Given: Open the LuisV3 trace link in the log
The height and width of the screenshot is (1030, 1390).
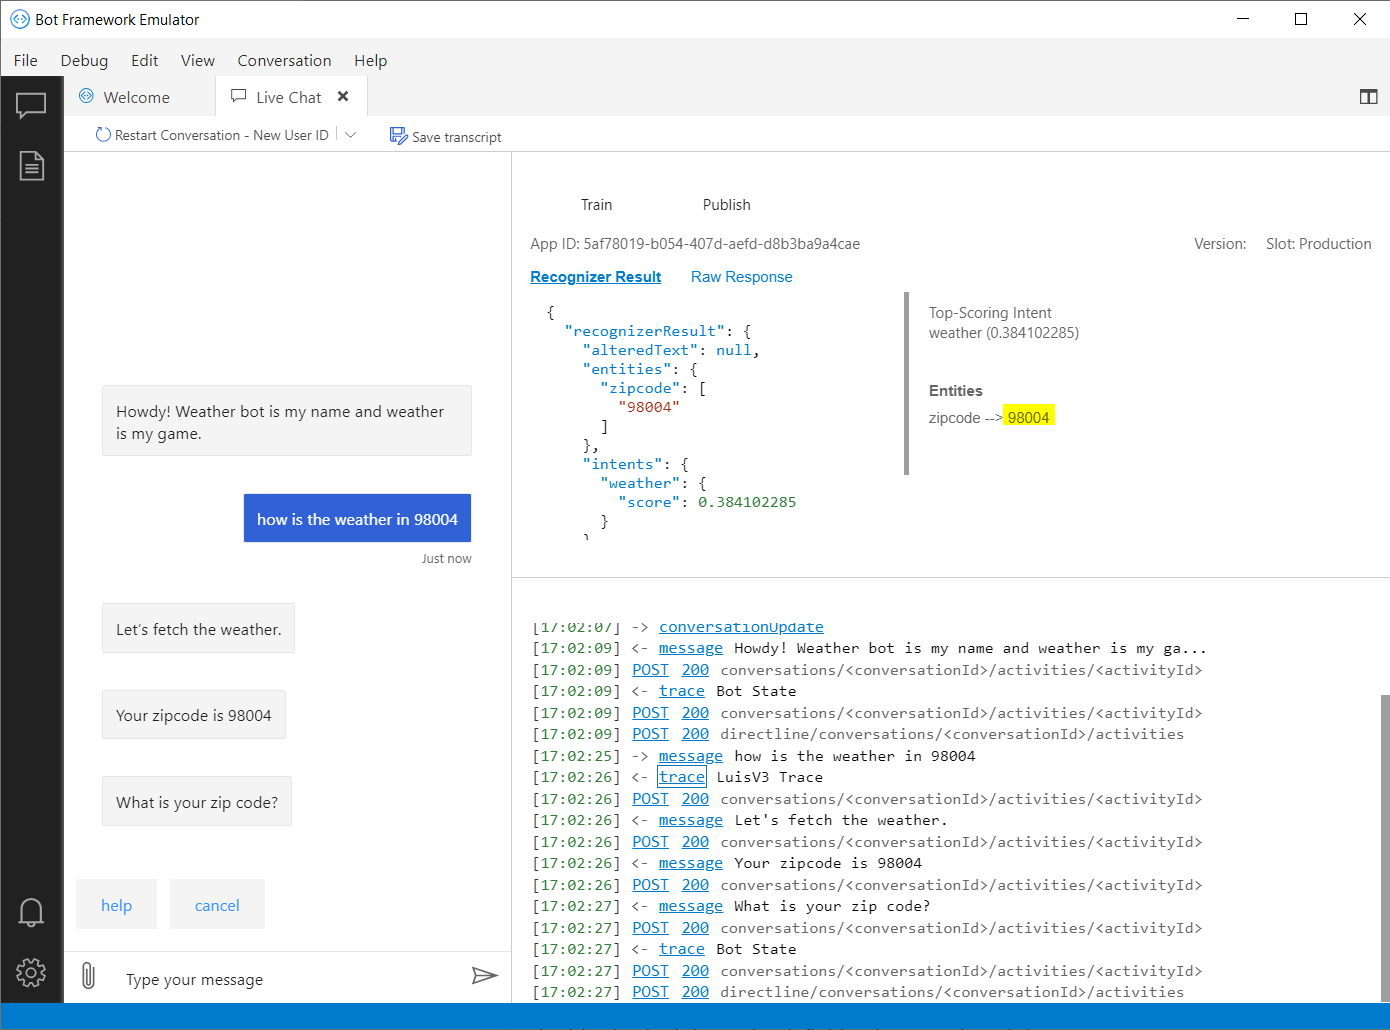Looking at the screenshot, I should coord(681,776).
